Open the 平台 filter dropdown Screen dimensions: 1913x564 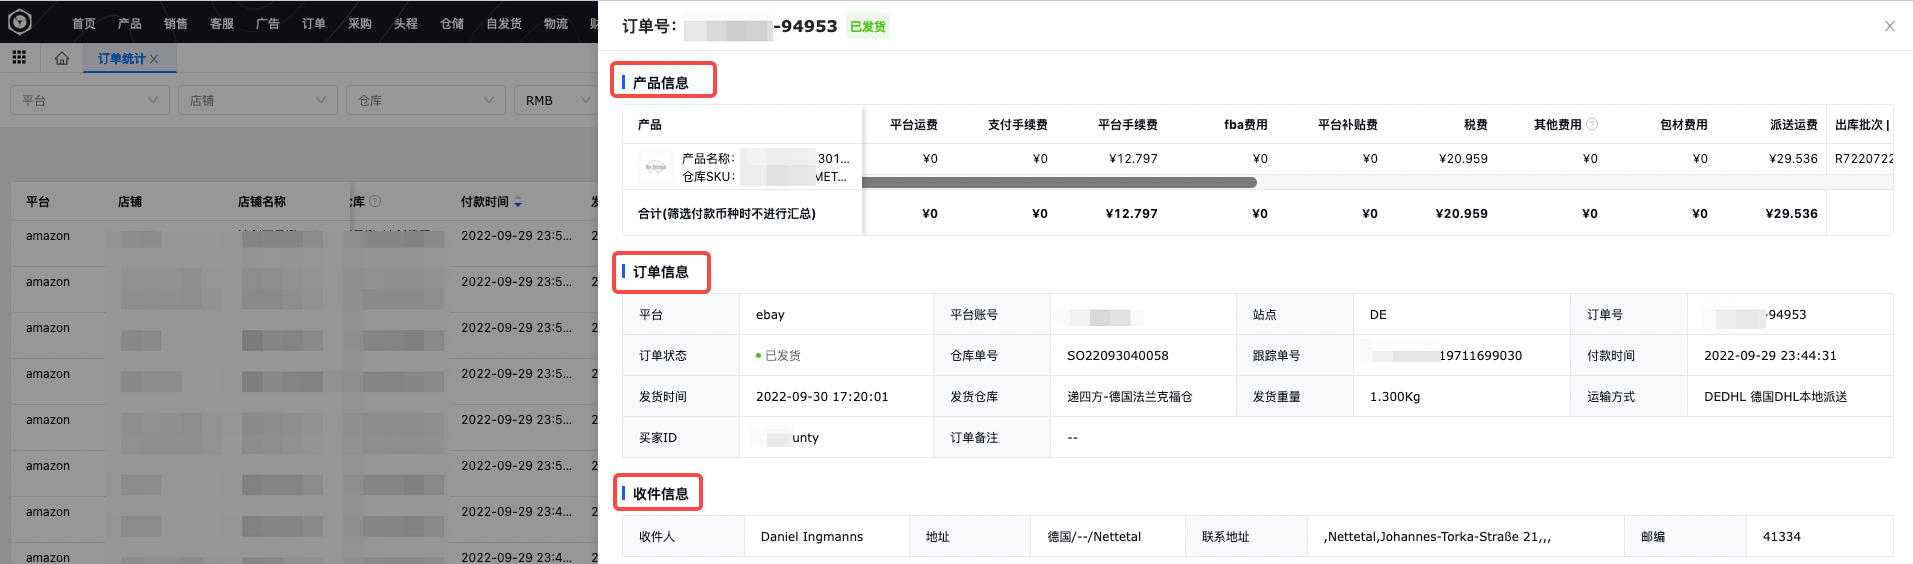pyautogui.click(x=90, y=100)
